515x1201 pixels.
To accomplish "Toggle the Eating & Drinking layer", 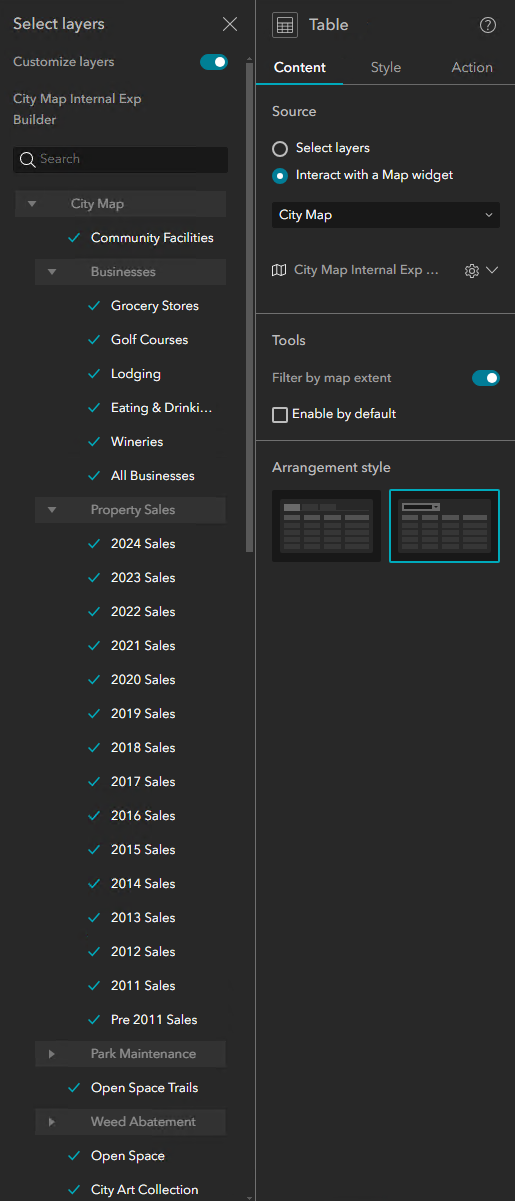I will tap(94, 408).
